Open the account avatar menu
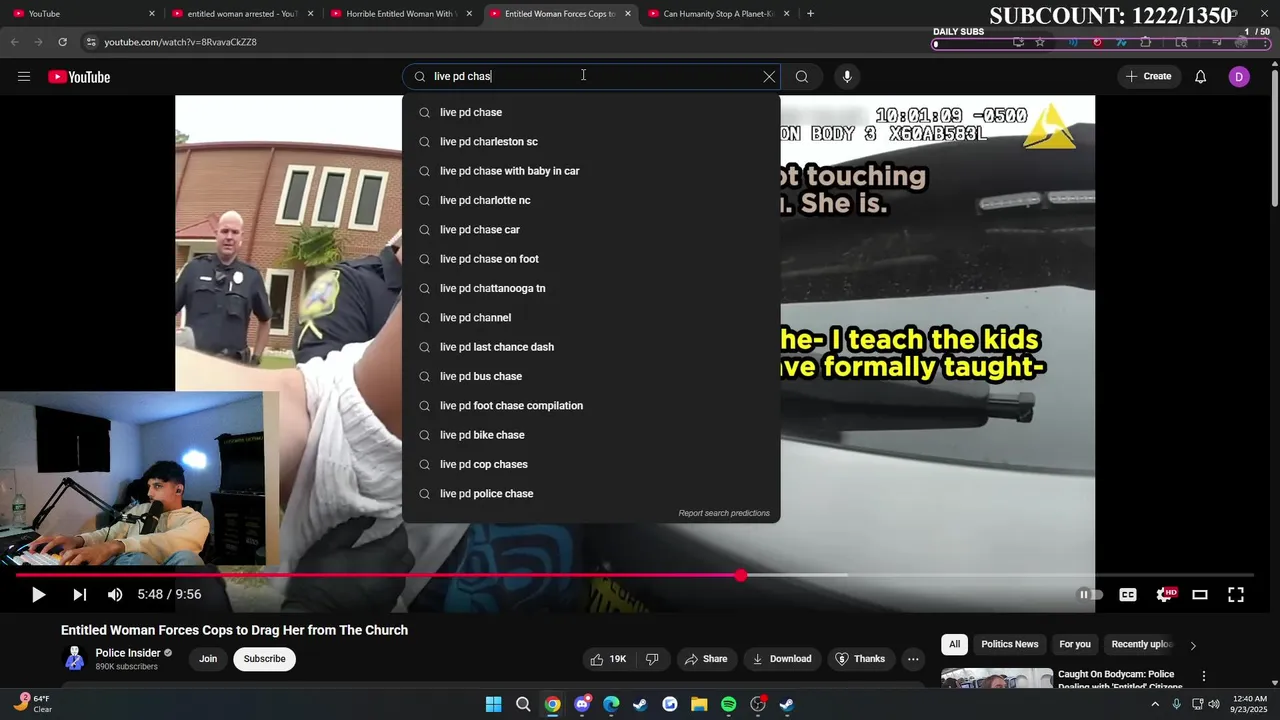1280x720 pixels. click(x=1239, y=77)
